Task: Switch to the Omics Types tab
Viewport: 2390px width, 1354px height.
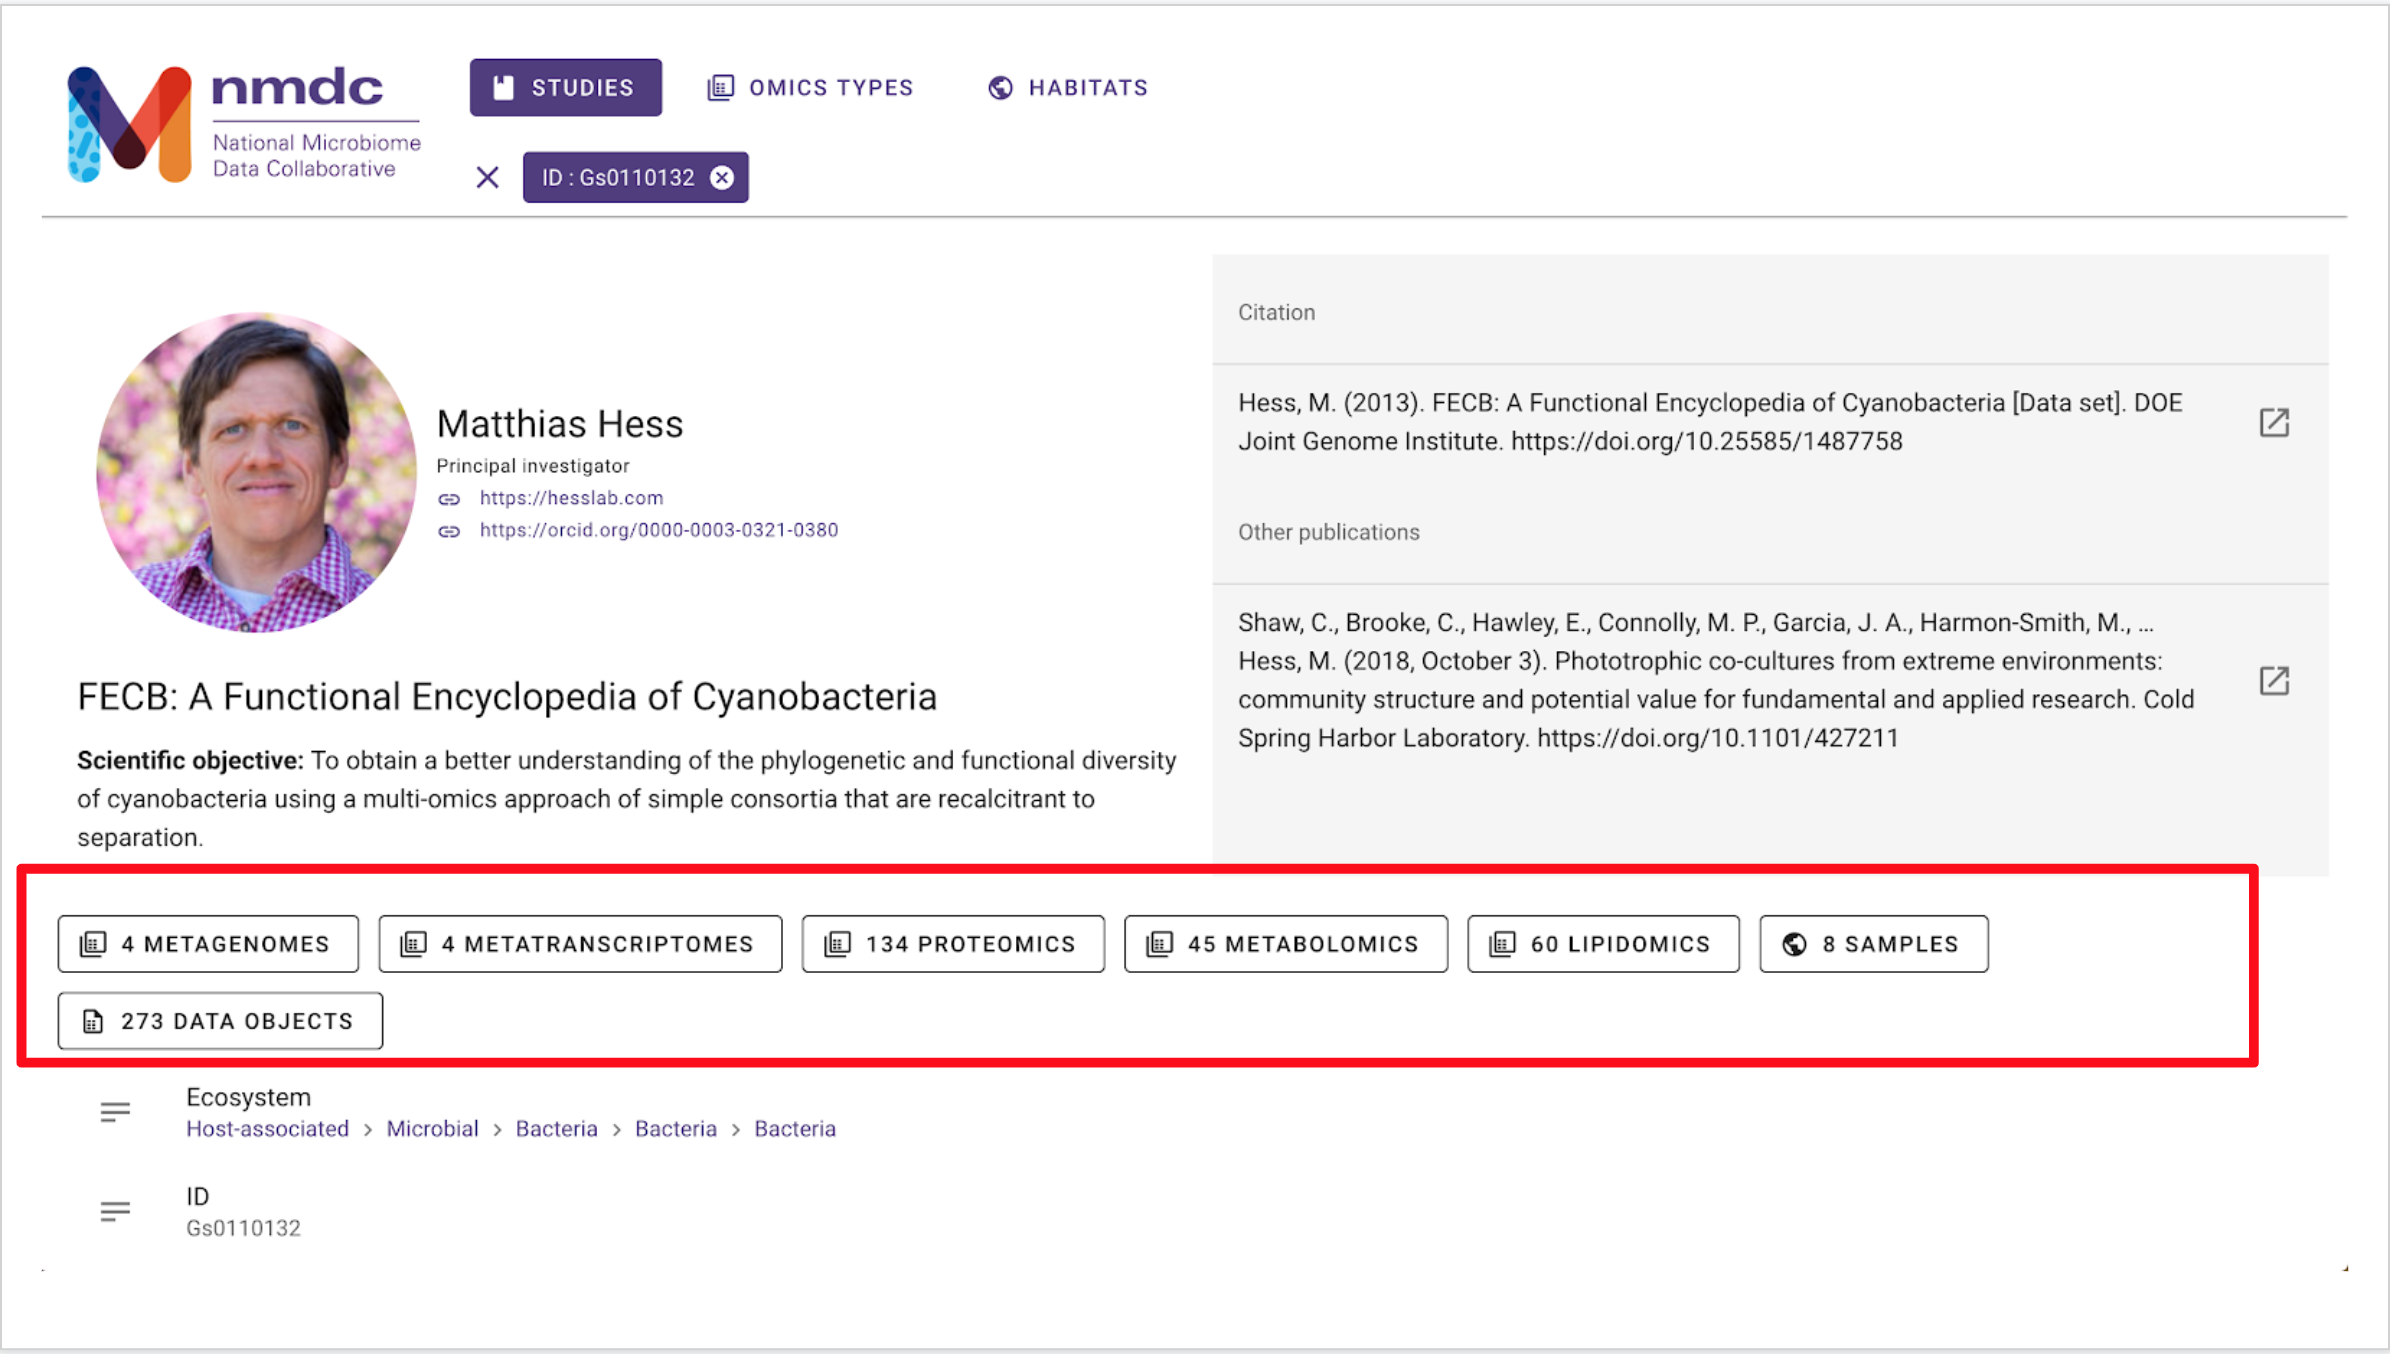Action: (x=810, y=87)
